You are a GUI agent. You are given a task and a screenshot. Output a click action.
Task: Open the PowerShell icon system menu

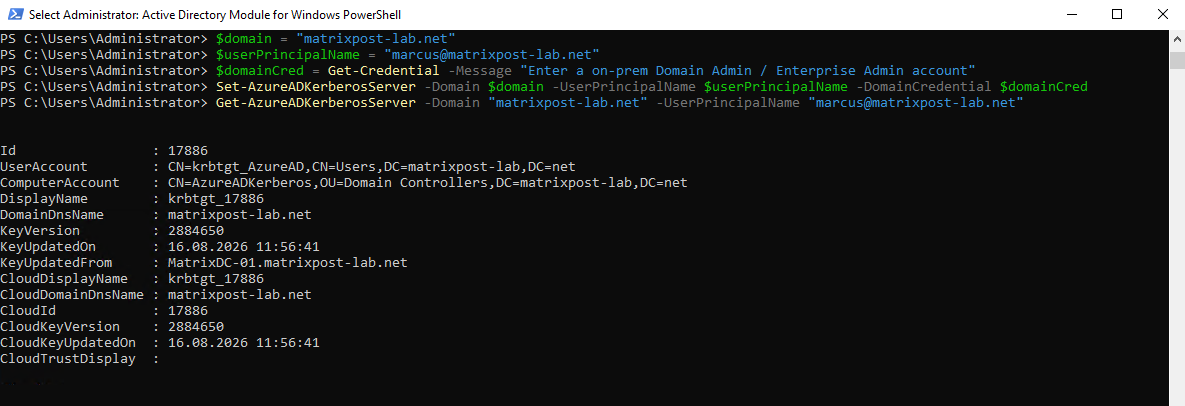coord(14,14)
